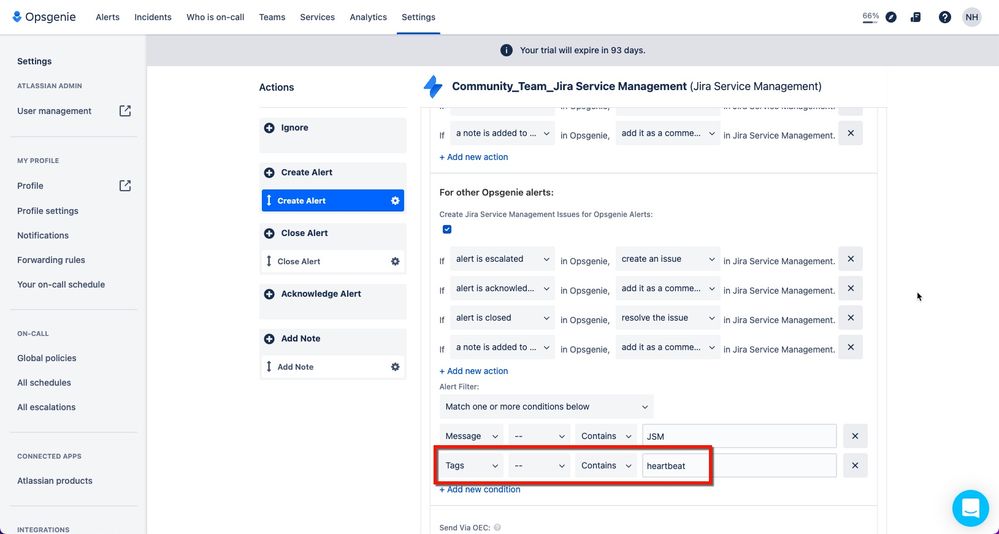Click the plus icon next to Create Alert
This screenshot has width=999, height=534.
269,173
